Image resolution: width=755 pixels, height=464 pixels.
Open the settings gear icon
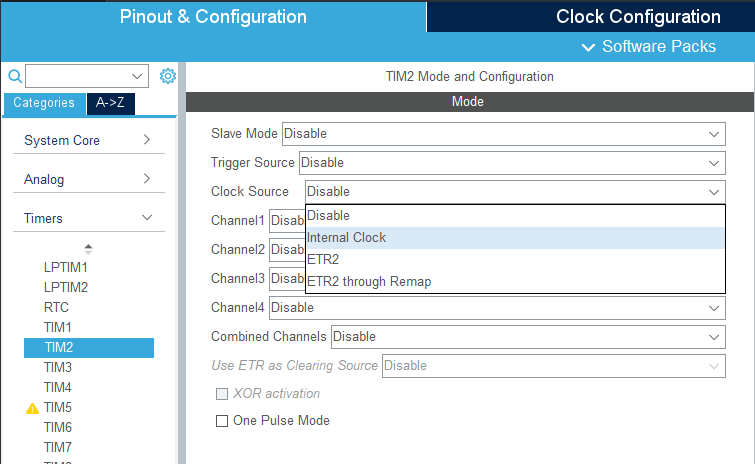click(x=168, y=76)
